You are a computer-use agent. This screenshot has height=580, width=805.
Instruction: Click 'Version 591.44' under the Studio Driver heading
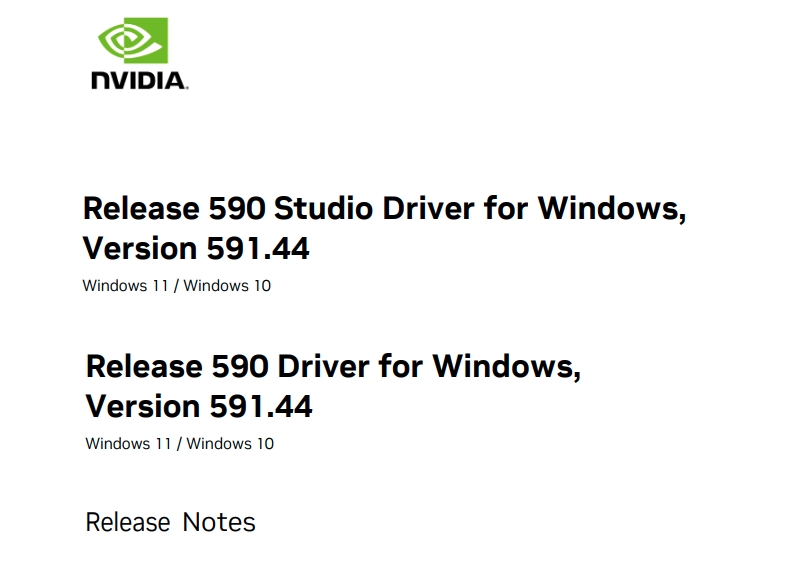click(x=196, y=248)
